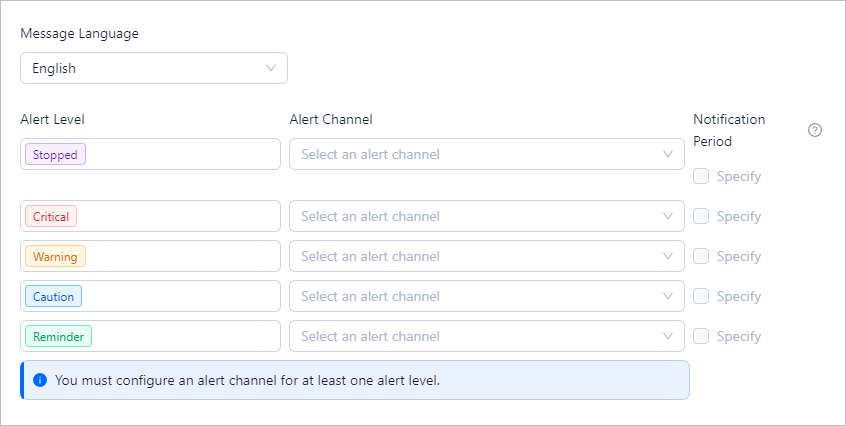Image resolution: width=846 pixels, height=426 pixels.
Task: Expand the alert channel dropdown for Stopped
Action: click(486, 154)
